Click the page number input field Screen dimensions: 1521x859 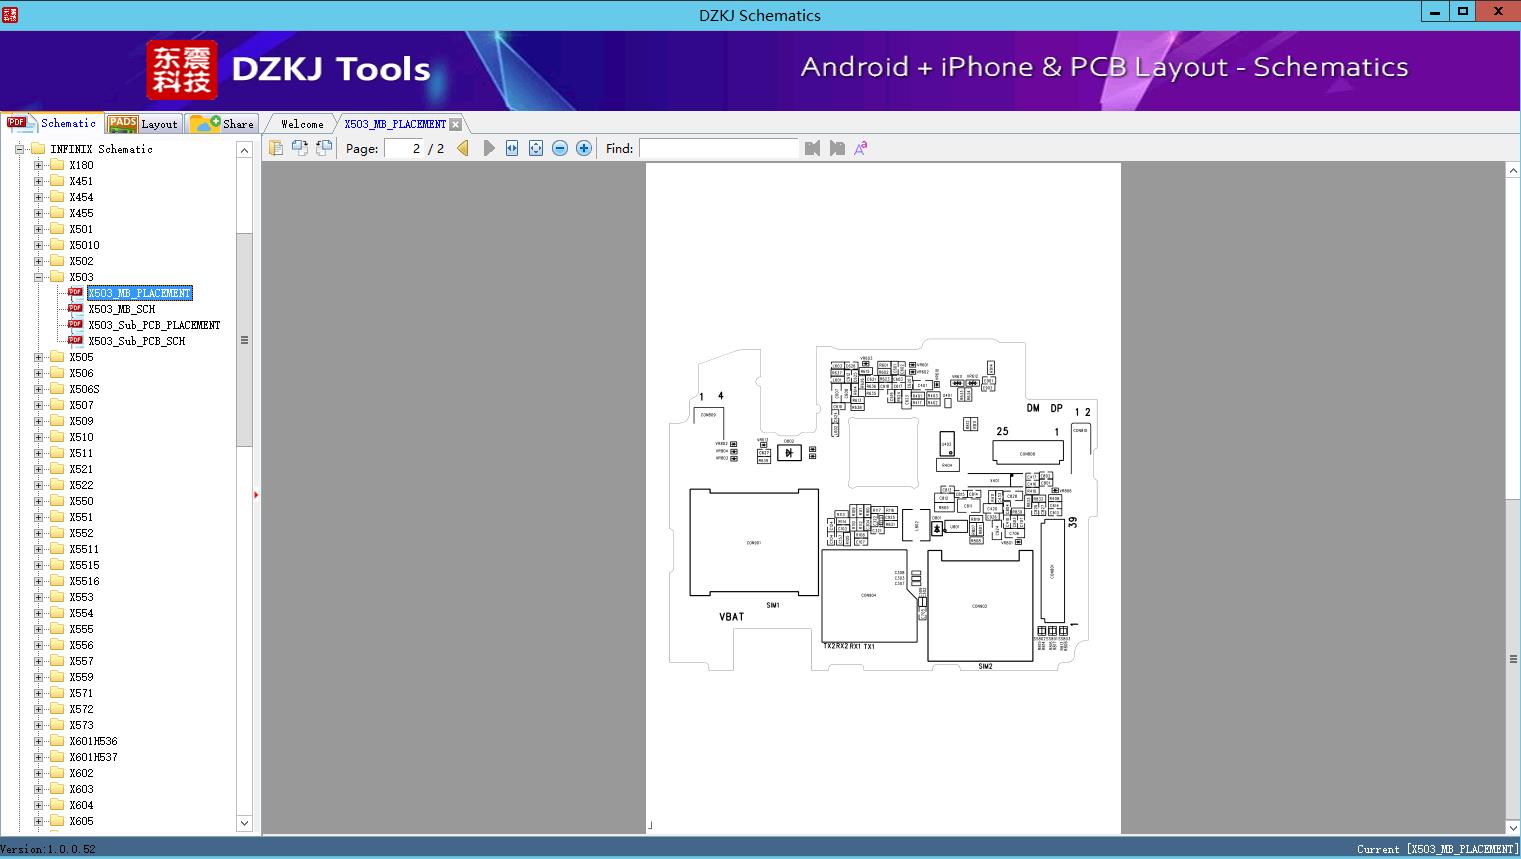click(x=403, y=148)
